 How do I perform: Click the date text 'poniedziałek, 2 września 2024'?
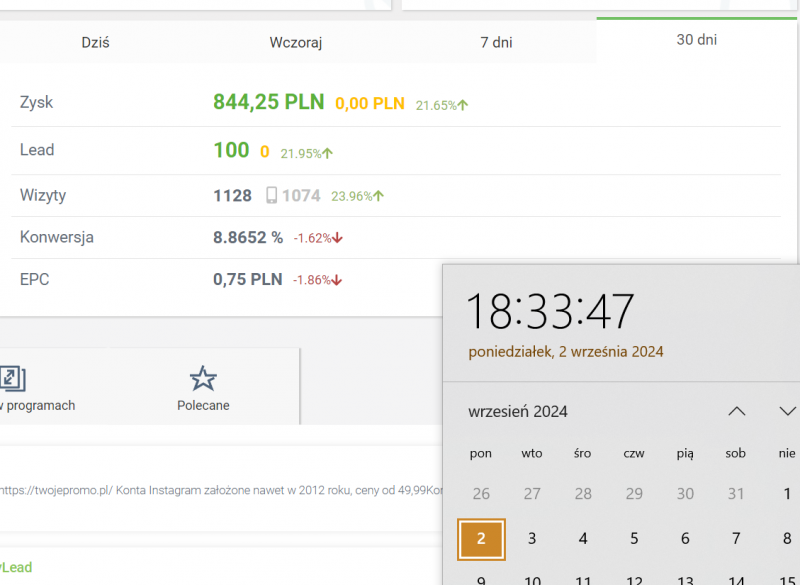[x=566, y=352]
